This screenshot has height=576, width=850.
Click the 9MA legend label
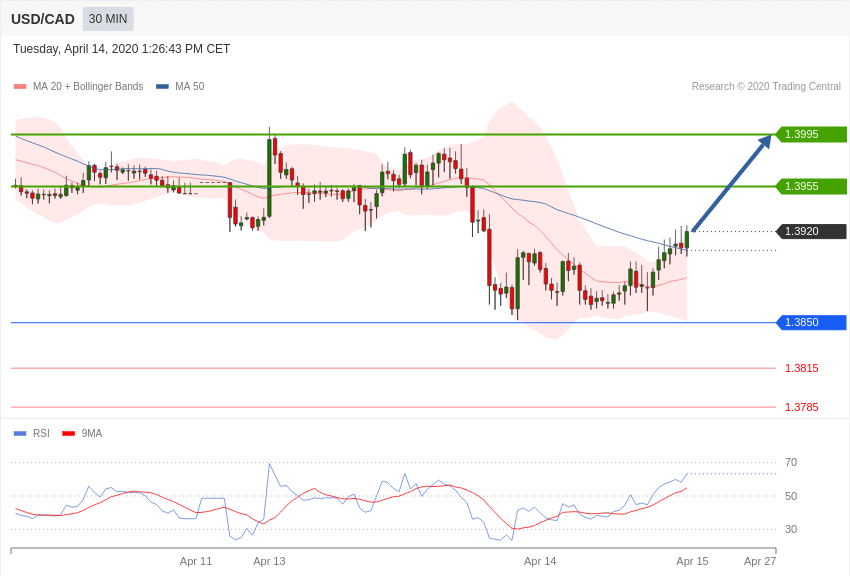(92, 433)
